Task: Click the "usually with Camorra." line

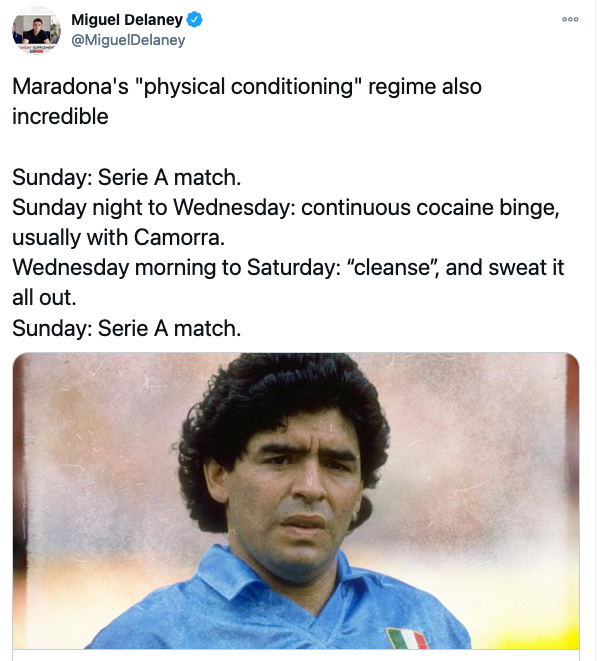Action: (x=118, y=237)
